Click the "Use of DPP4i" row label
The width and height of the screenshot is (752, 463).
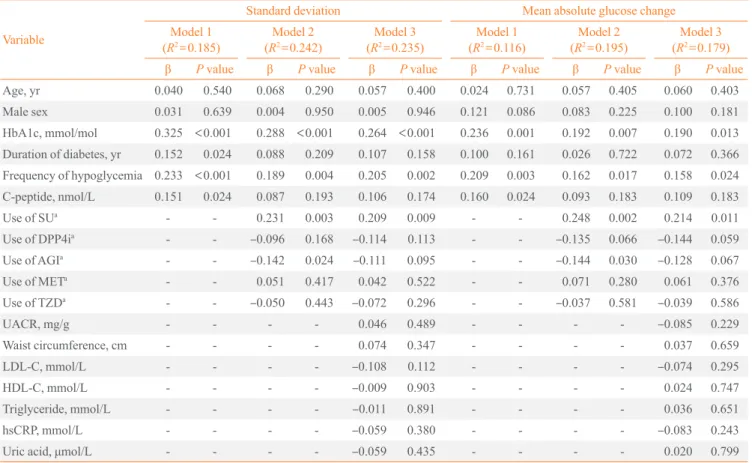[38, 239]
